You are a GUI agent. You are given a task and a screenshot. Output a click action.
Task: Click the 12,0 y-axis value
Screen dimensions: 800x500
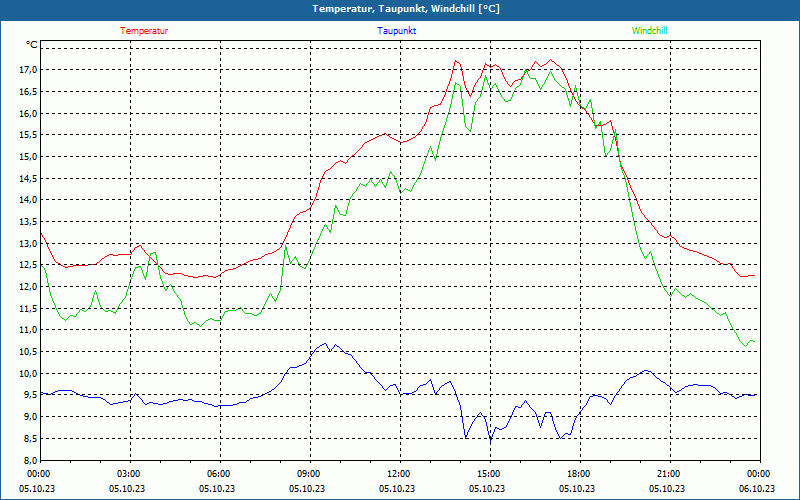coord(29,287)
